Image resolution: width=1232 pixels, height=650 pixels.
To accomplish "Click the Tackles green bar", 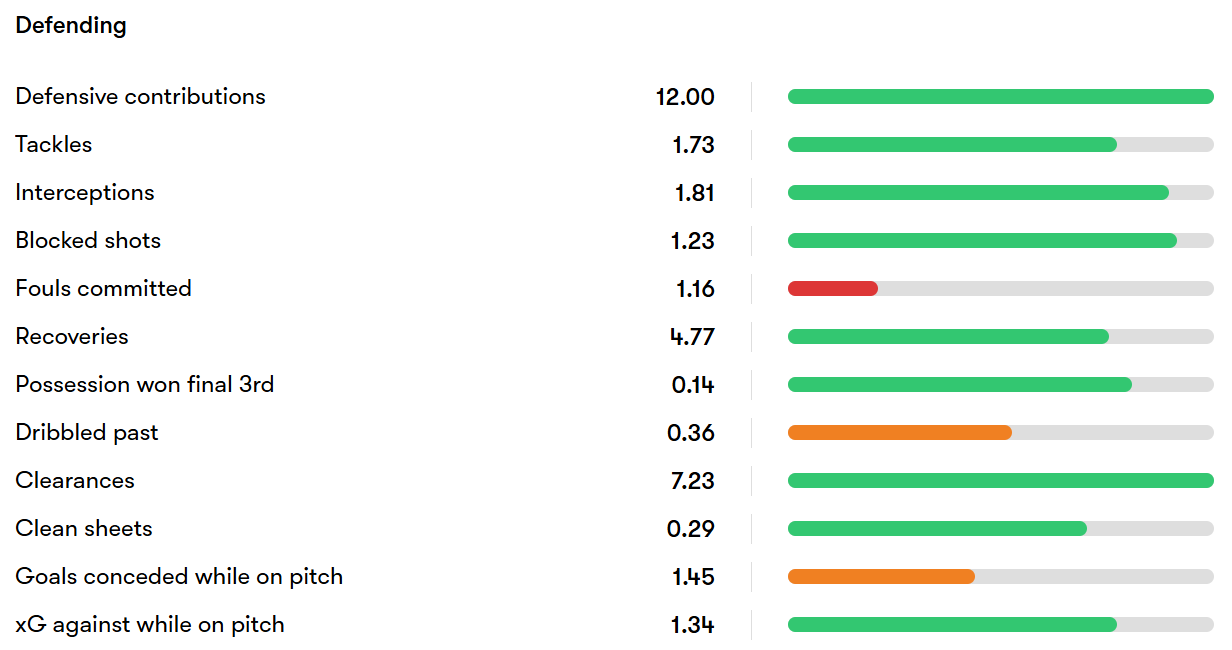I will click(952, 145).
